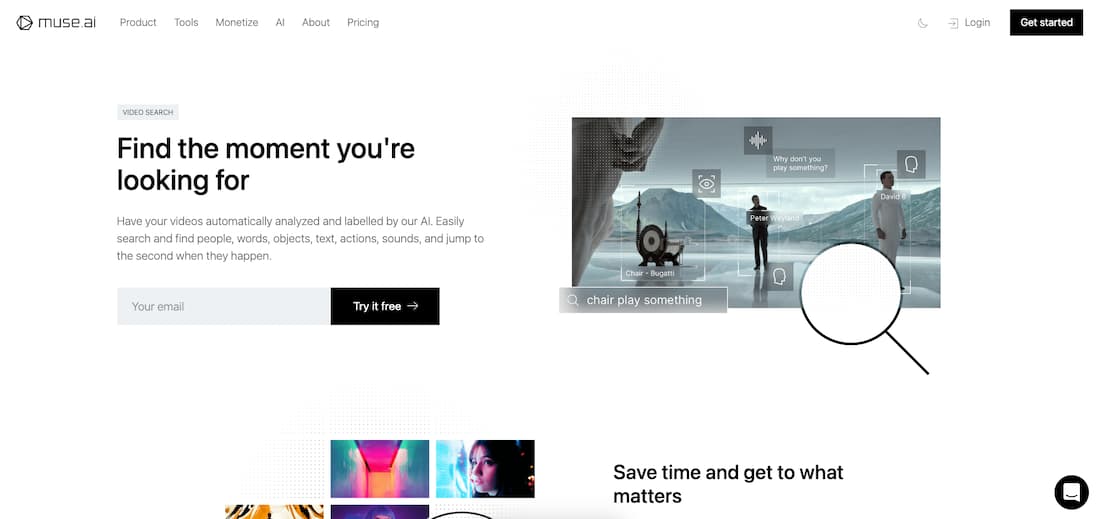Click the eye vision icon in the illustration
1100x519 pixels.
click(x=706, y=184)
